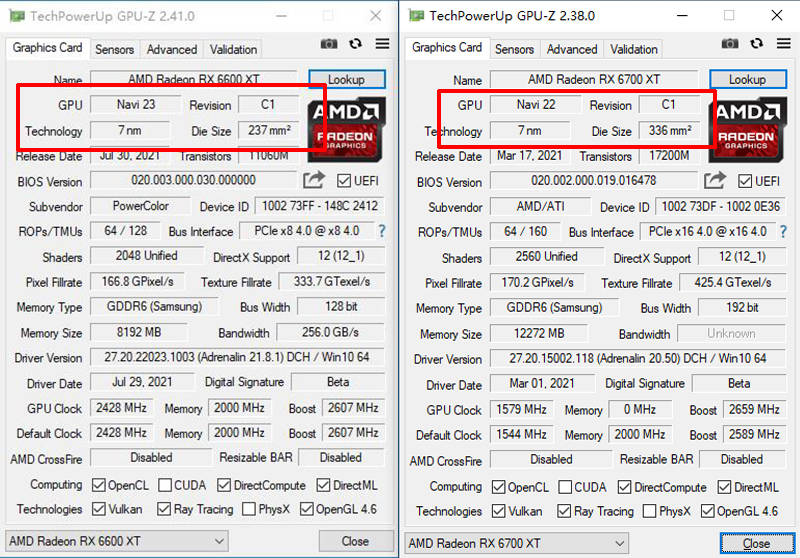Click BIOS export share icon for RX 6700 XT

tap(715, 181)
